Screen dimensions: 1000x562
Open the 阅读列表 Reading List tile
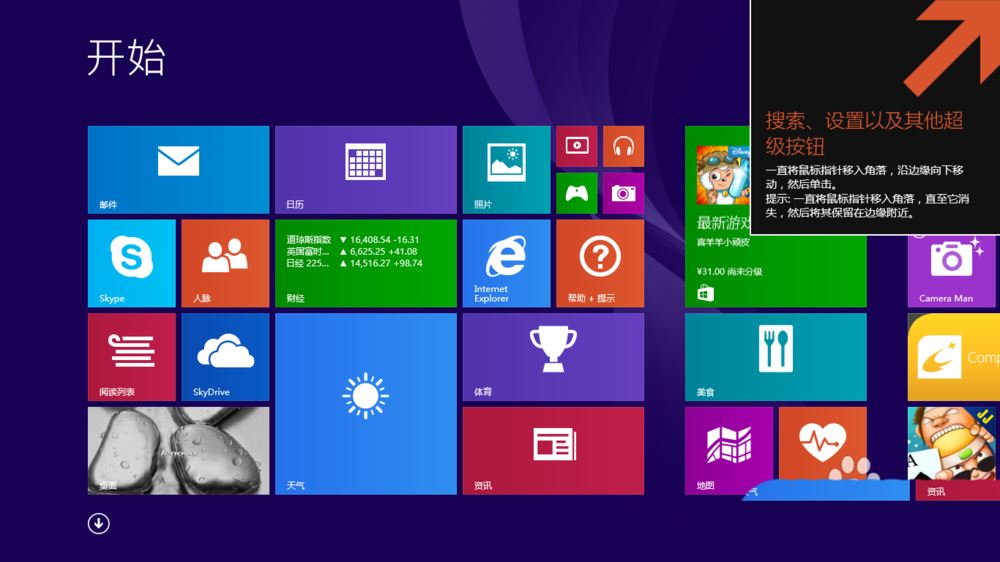pyautogui.click(x=132, y=357)
